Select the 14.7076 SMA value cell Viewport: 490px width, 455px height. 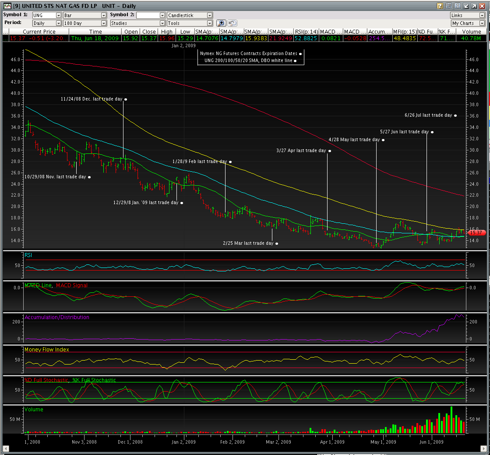(207, 38)
